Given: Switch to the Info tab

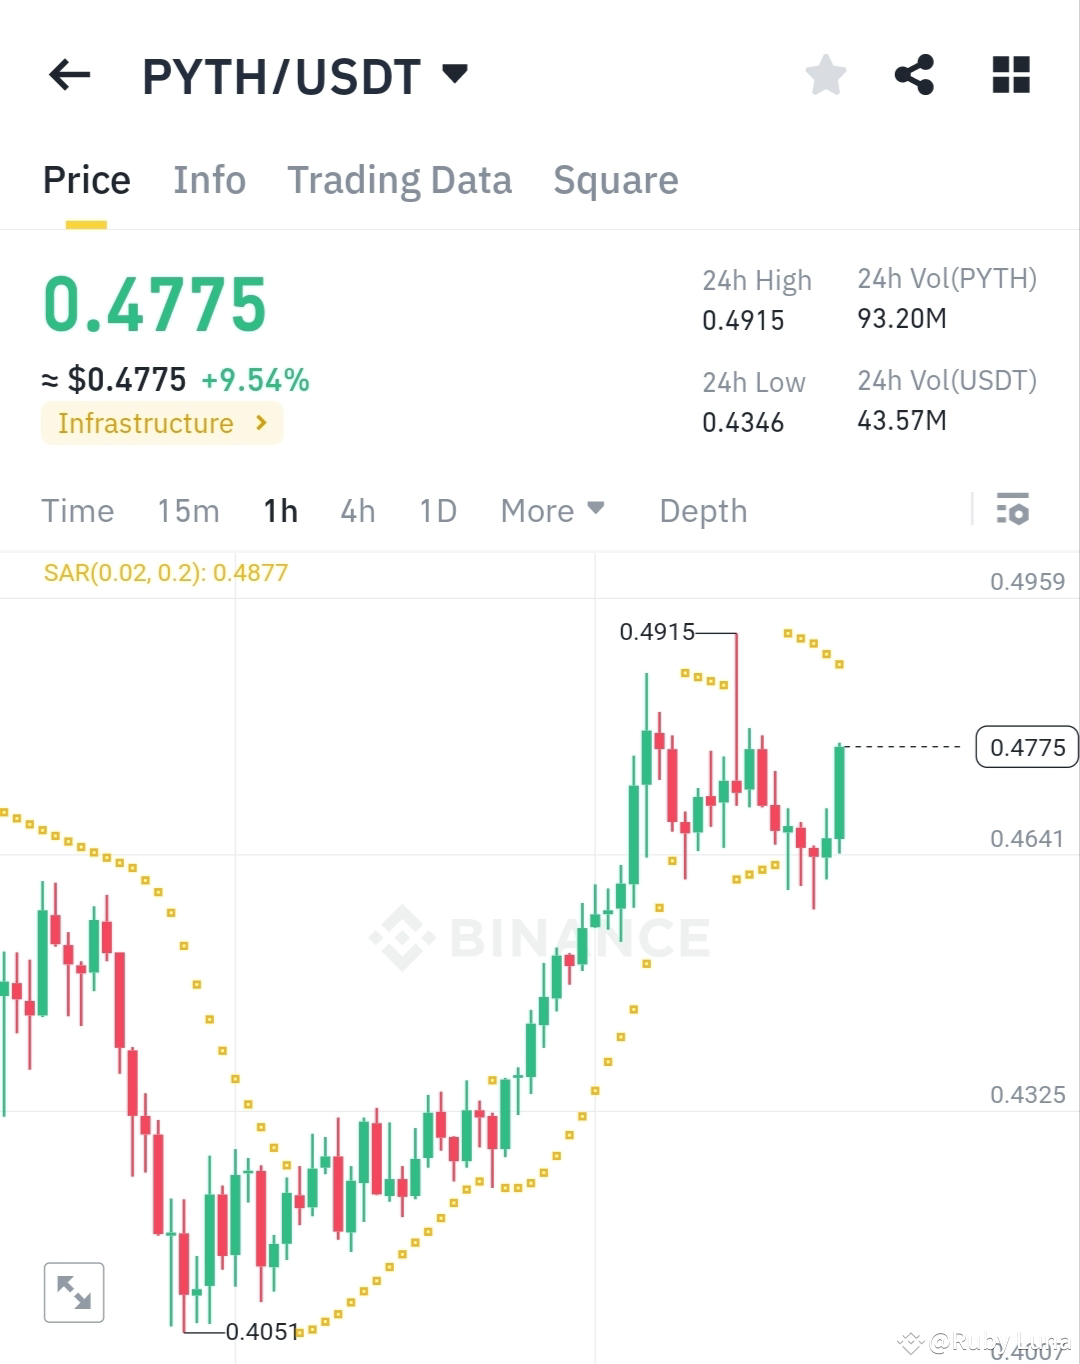Looking at the screenshot, I should 209,180.
